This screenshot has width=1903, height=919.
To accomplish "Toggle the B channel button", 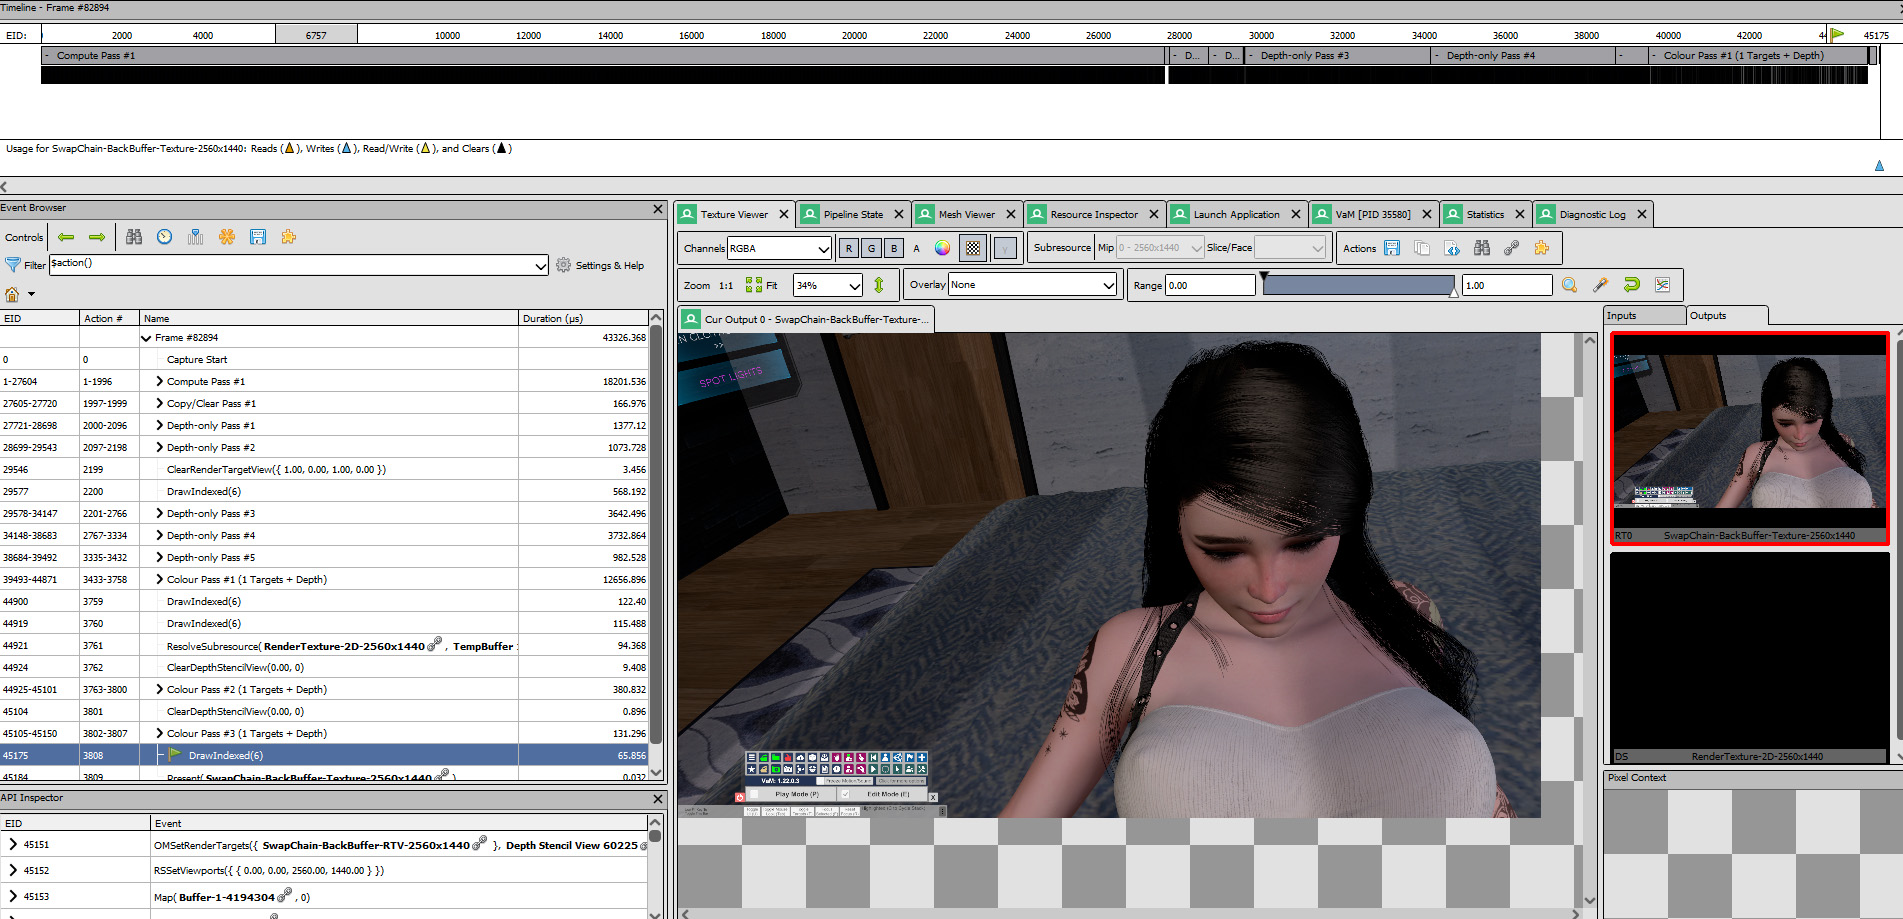I will tap(894, 248).
